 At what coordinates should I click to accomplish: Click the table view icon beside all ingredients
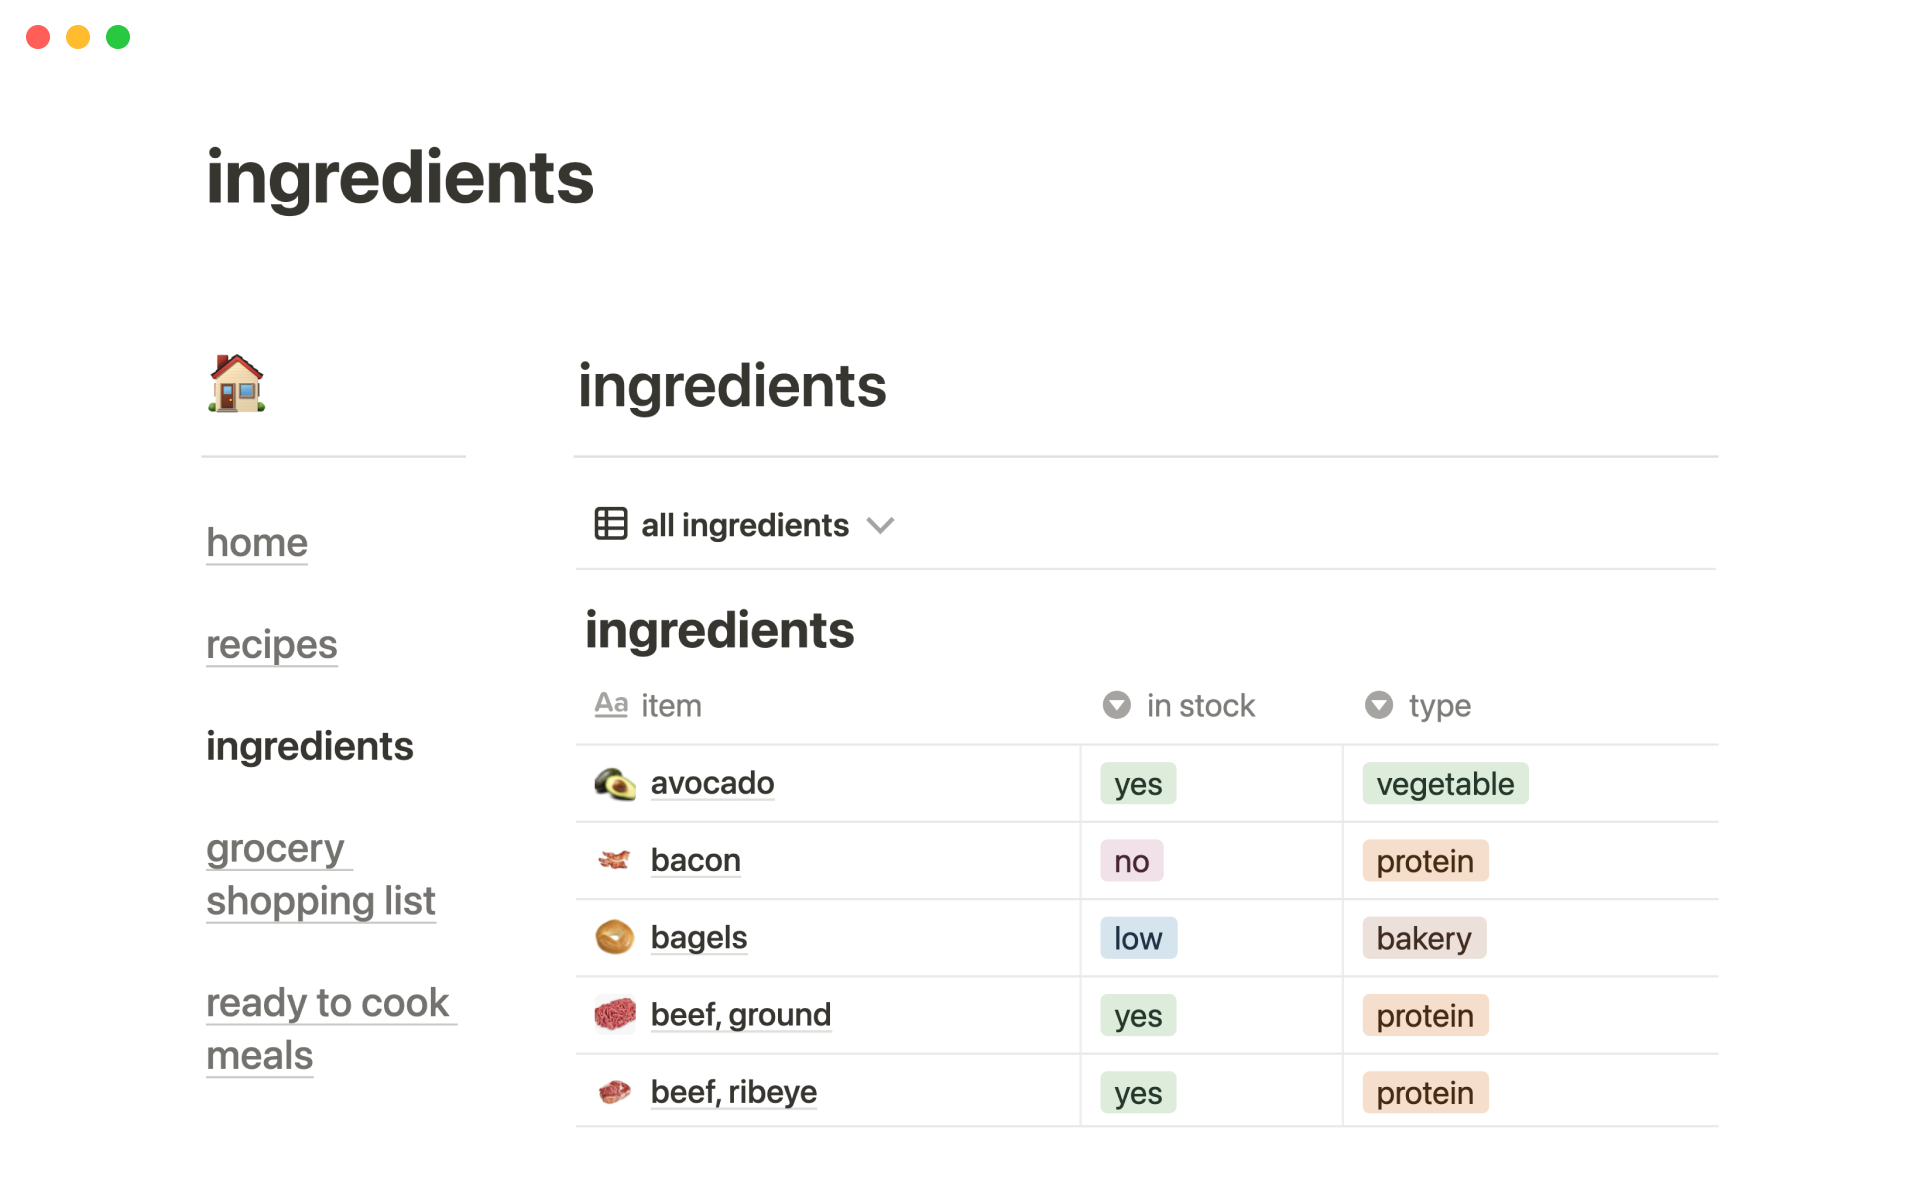click(x=611, y=524)
